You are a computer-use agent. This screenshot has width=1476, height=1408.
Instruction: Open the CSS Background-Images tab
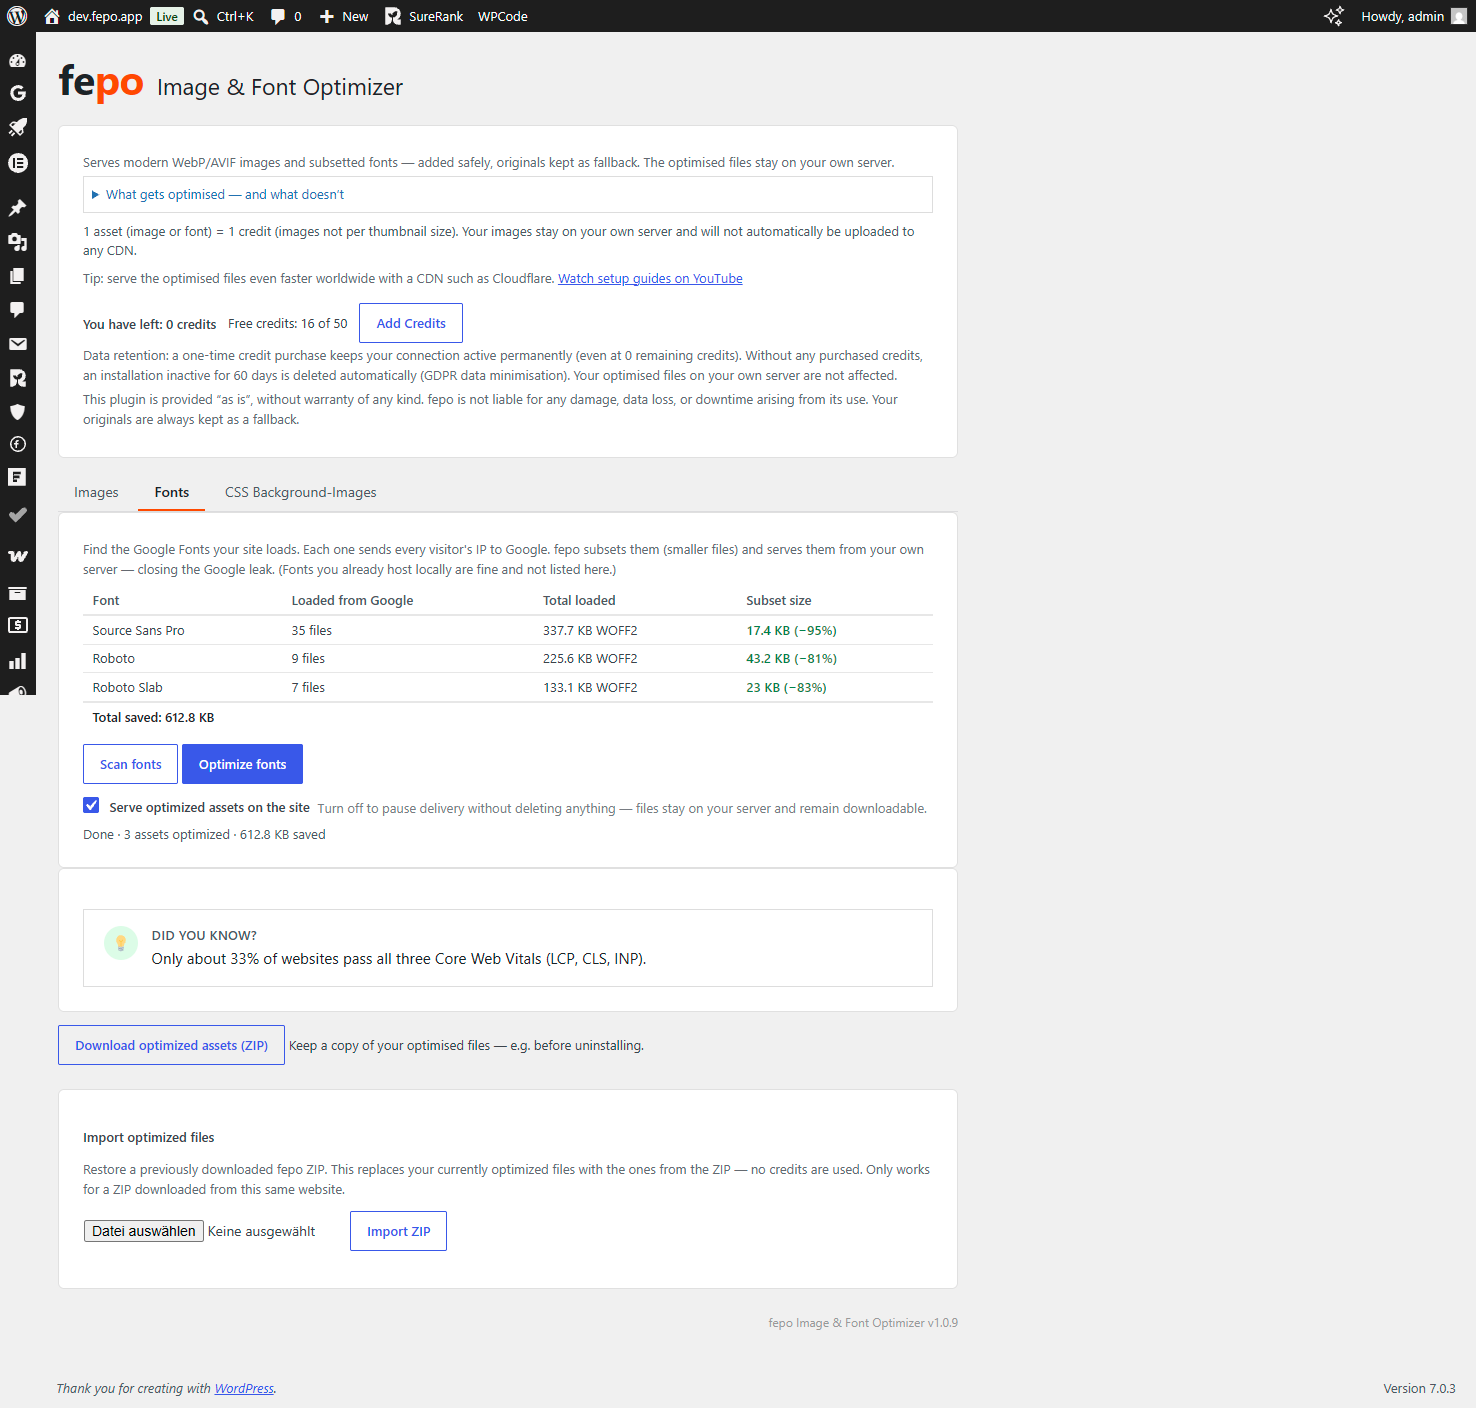click(x=301, y=492)
